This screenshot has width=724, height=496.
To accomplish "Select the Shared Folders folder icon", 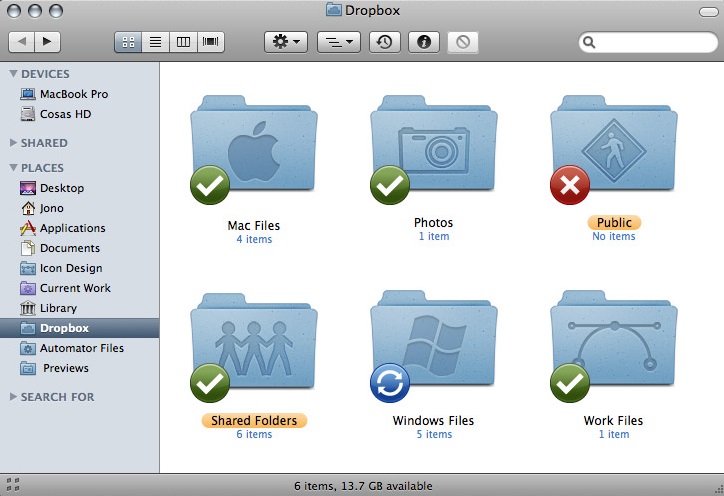I will pyautogui.click(x=254, y=341).
